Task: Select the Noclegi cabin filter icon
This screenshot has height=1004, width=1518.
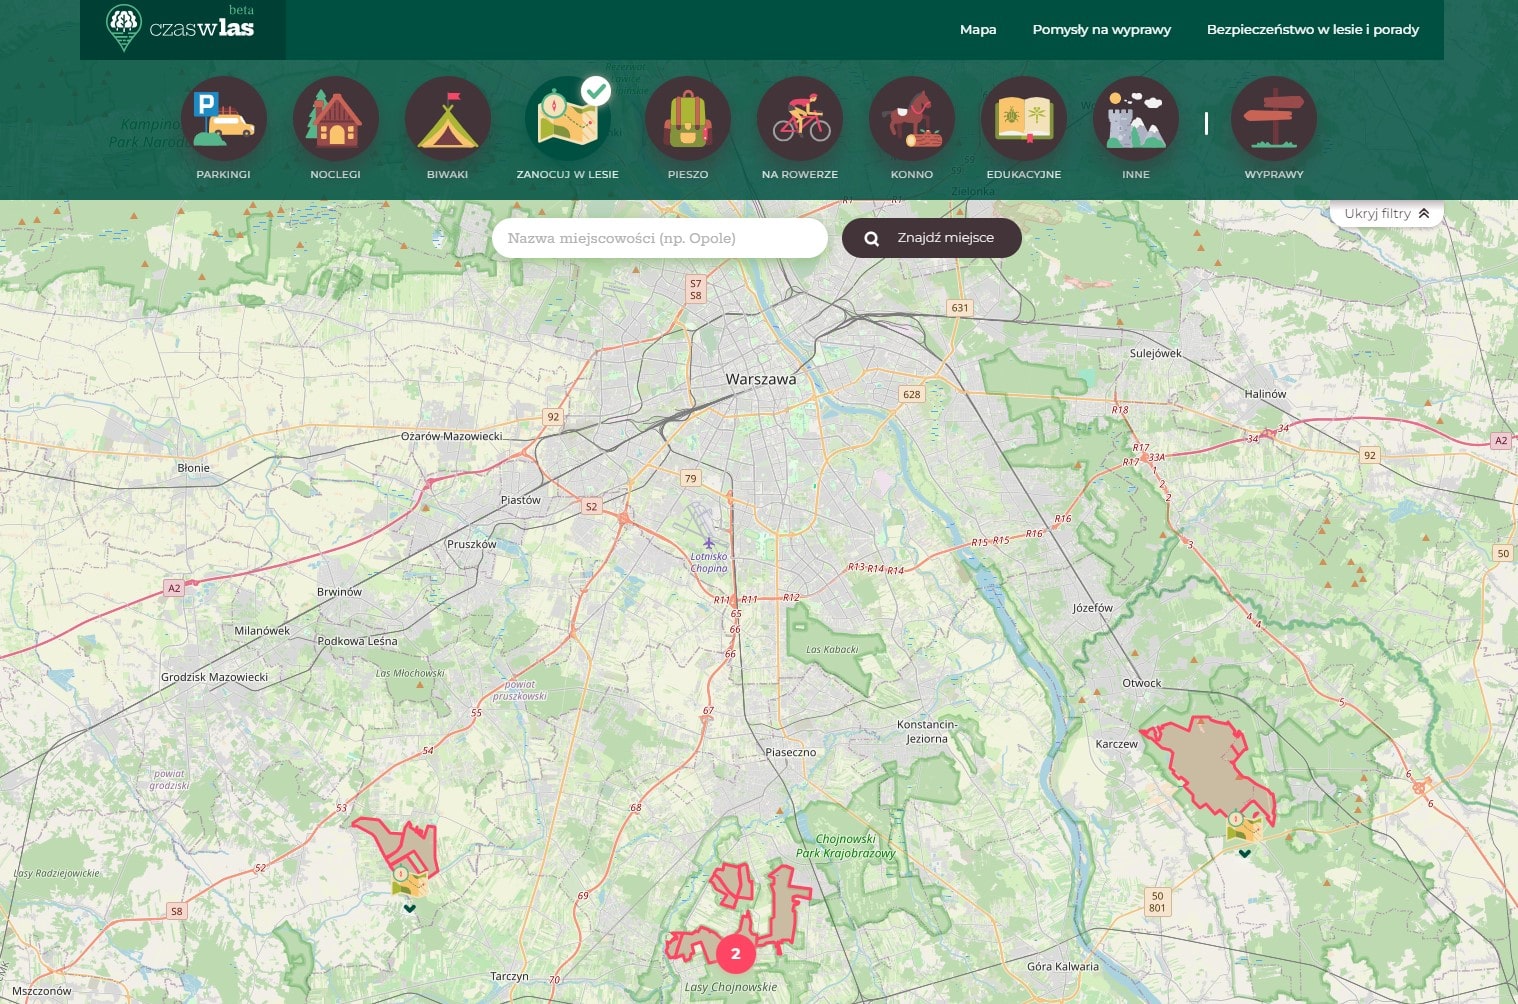Action: click(336, 119)
